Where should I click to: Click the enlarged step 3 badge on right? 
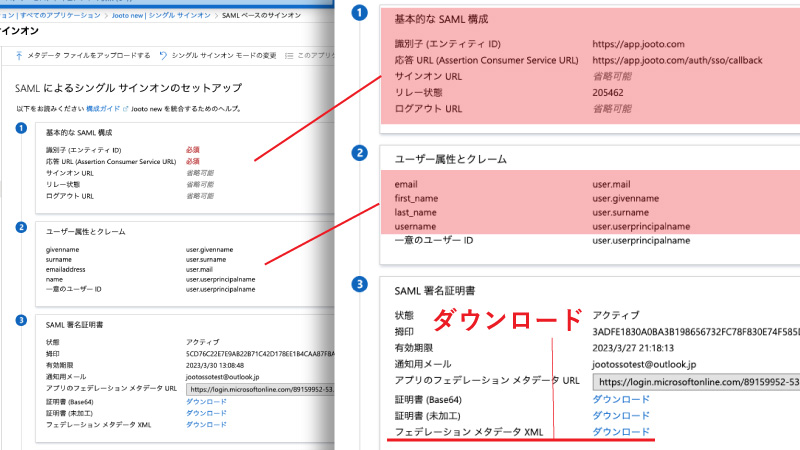coord(359,285)
